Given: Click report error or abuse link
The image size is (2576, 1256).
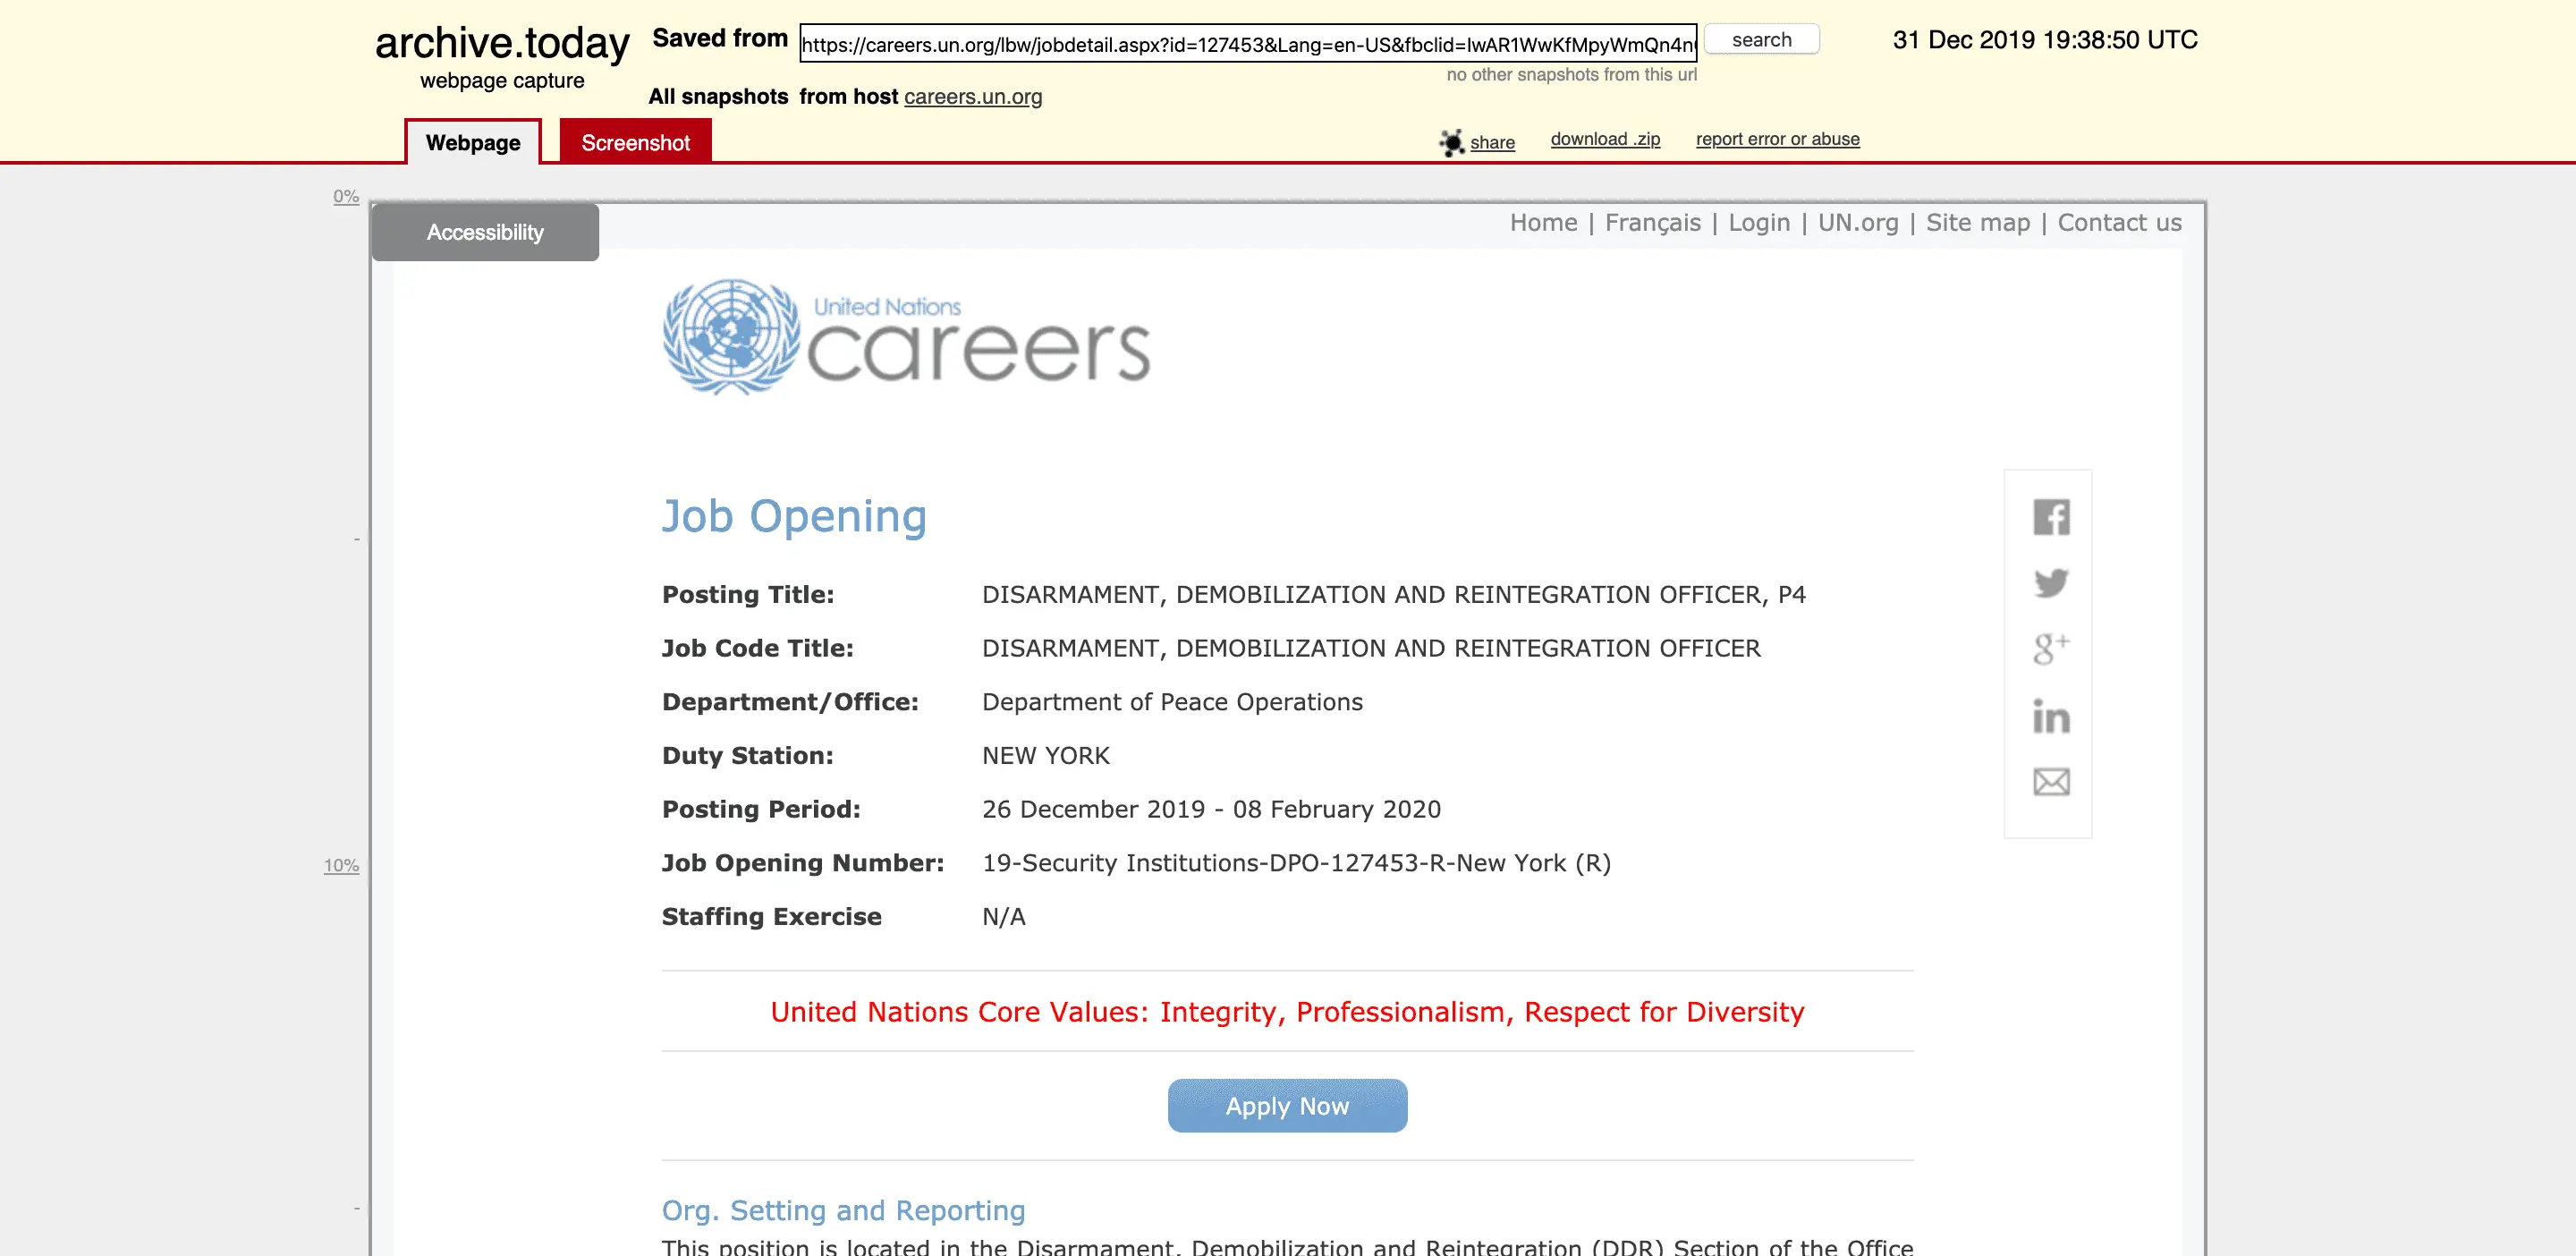Looking at the screenshot, I should (x=1776, y=139).
